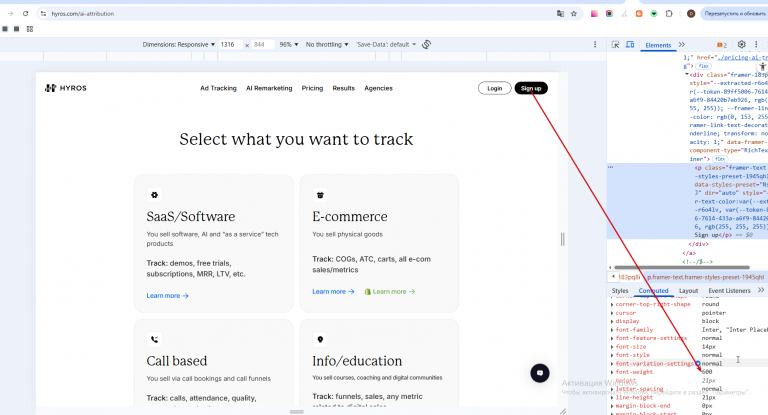Open site information icon in address bar
The image size is (768, 415).
[43, 14]
